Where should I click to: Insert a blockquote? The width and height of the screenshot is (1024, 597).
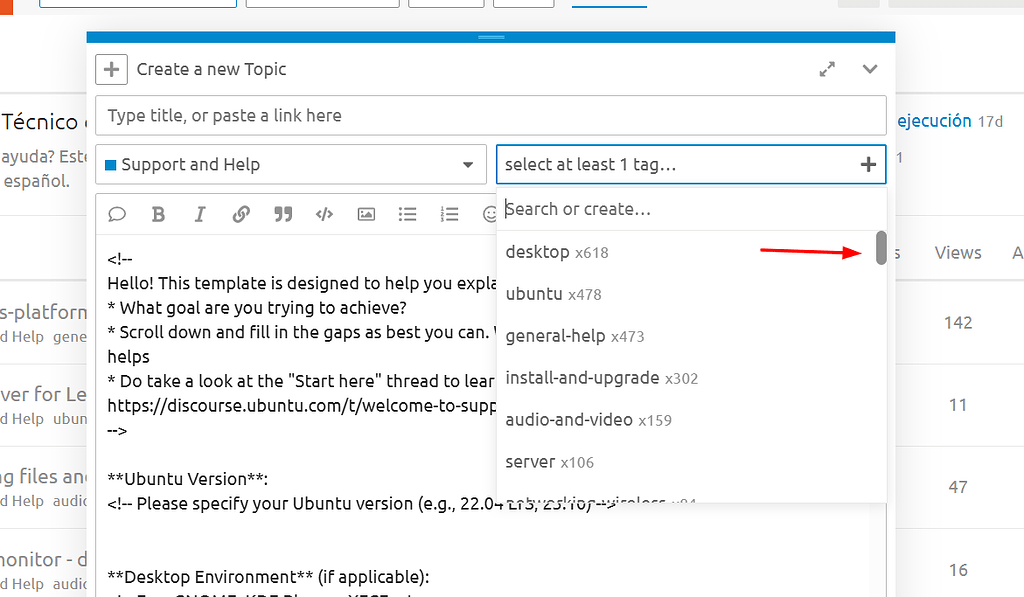pos(282,213)
